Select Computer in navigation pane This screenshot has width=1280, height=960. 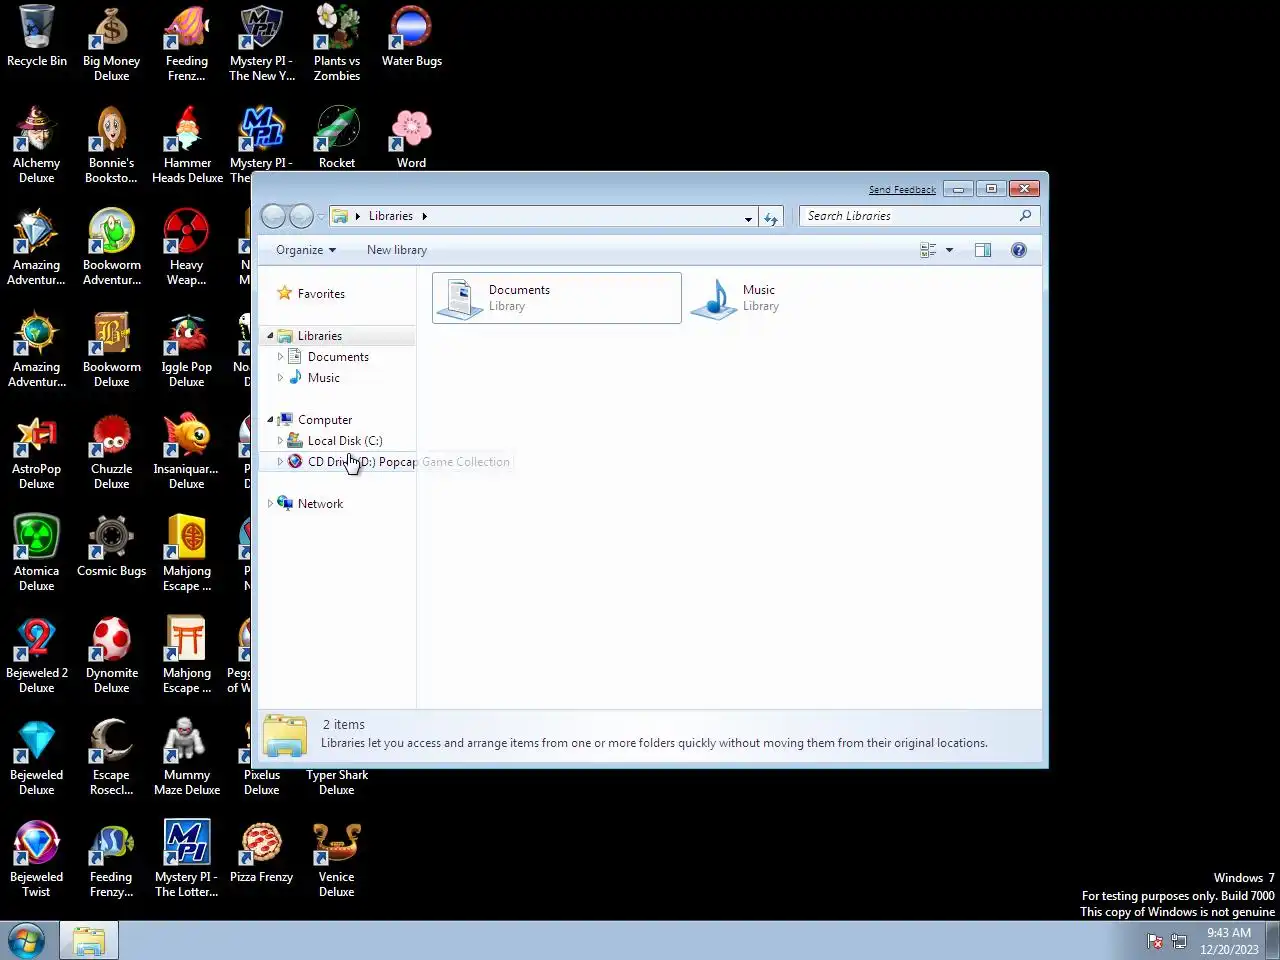(x=325, y=420)
